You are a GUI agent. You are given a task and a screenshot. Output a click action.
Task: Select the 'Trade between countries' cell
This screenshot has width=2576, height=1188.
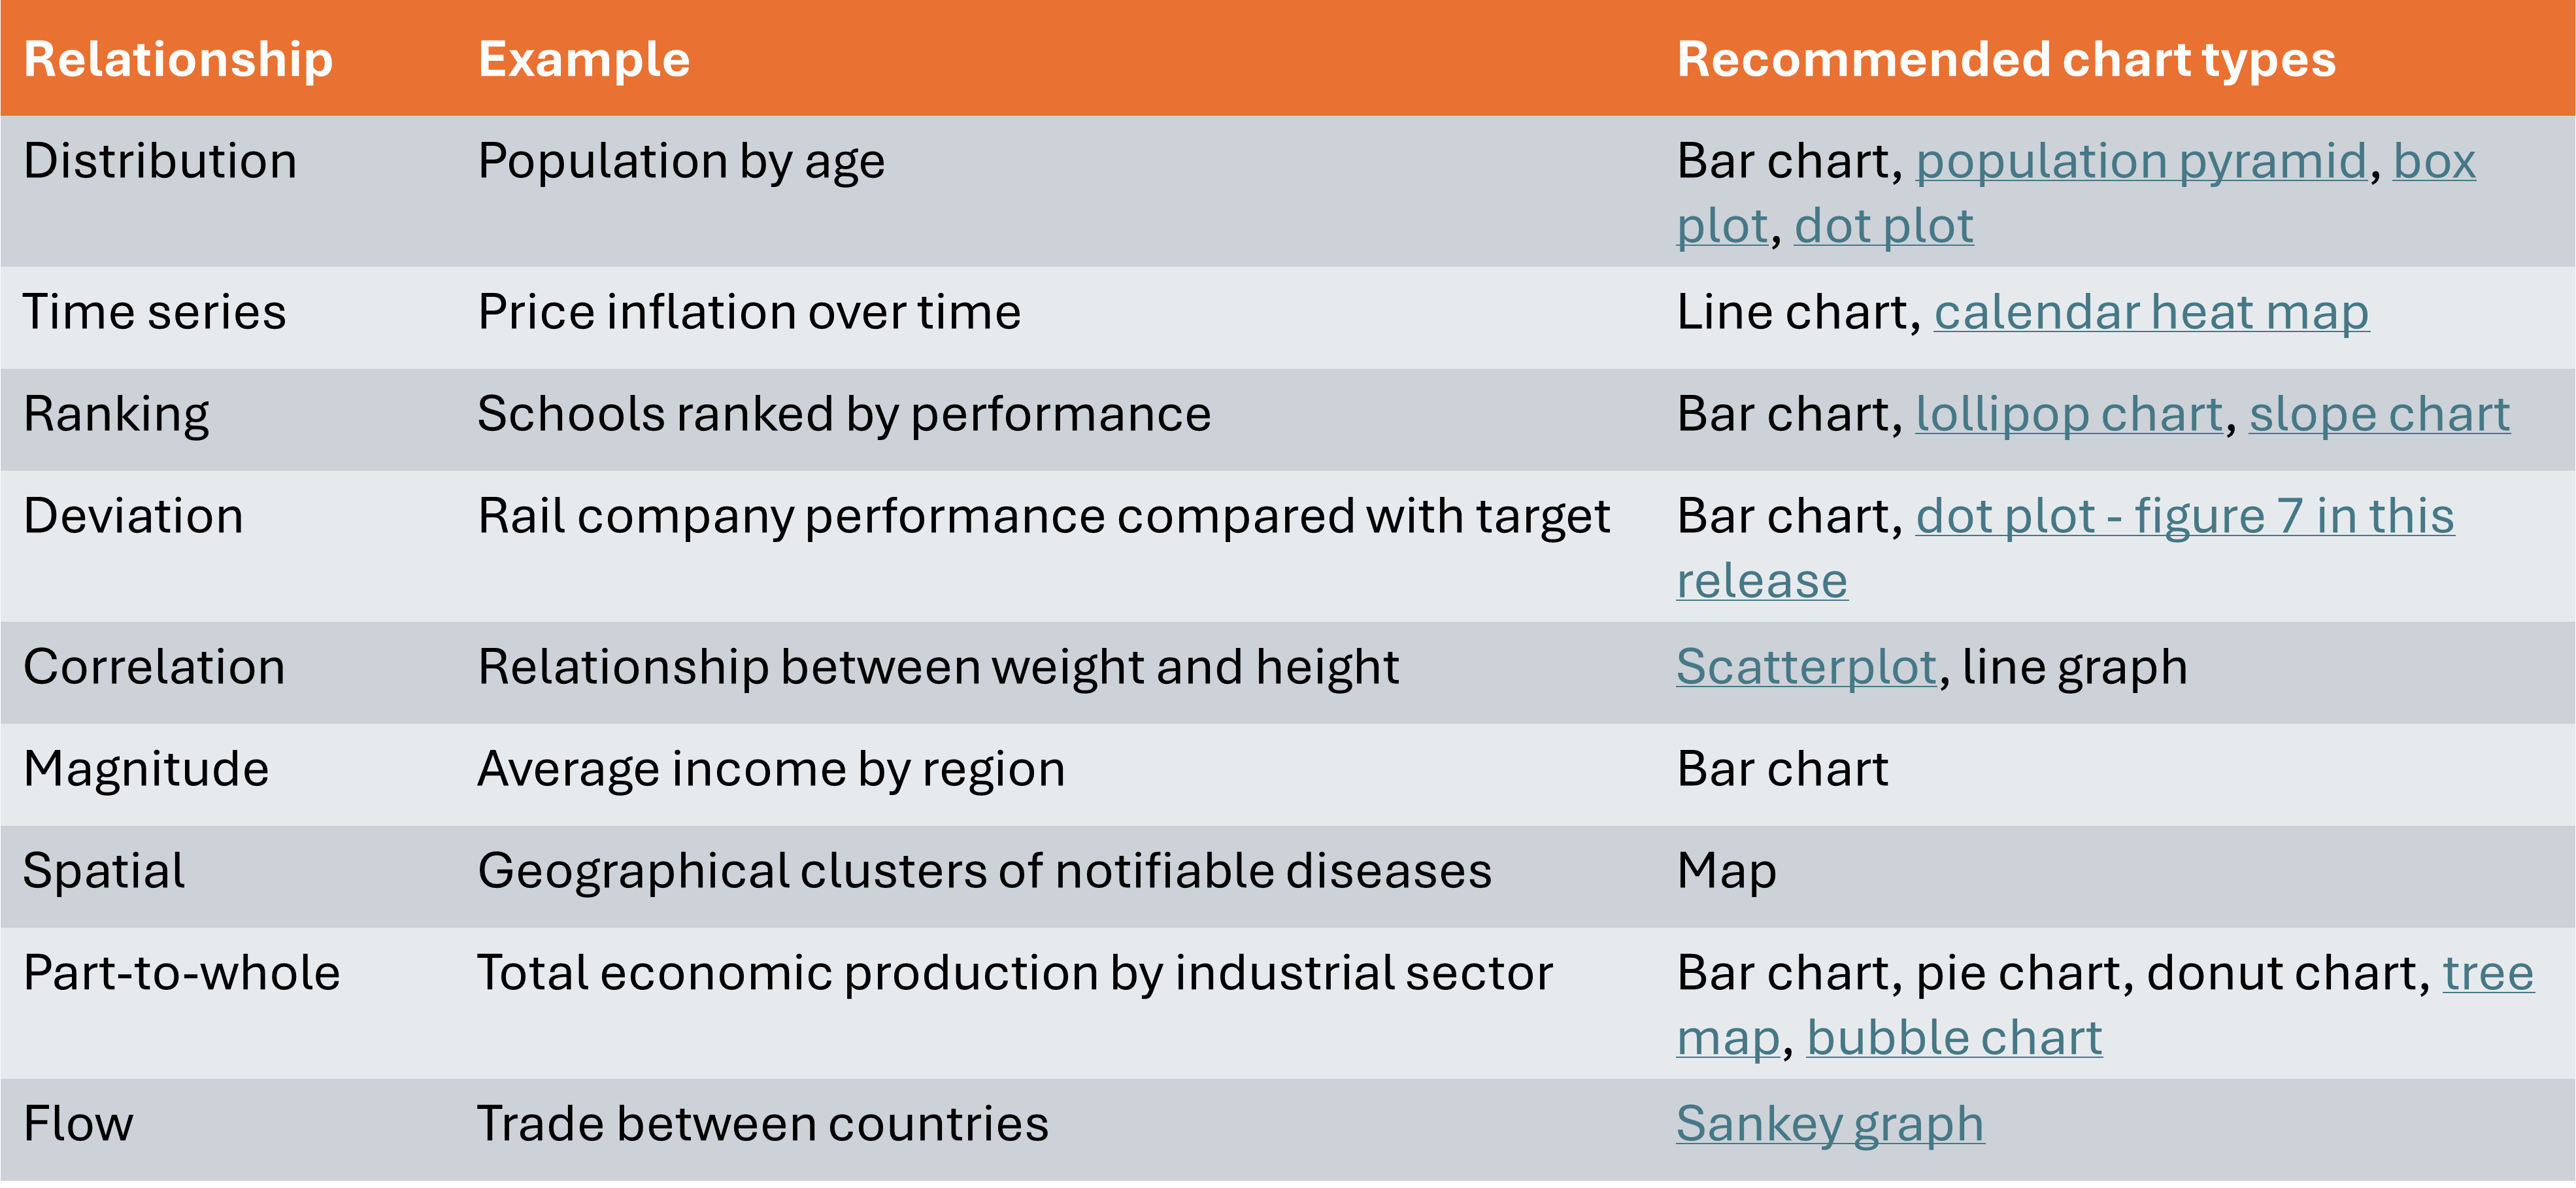click(762, 1125)
